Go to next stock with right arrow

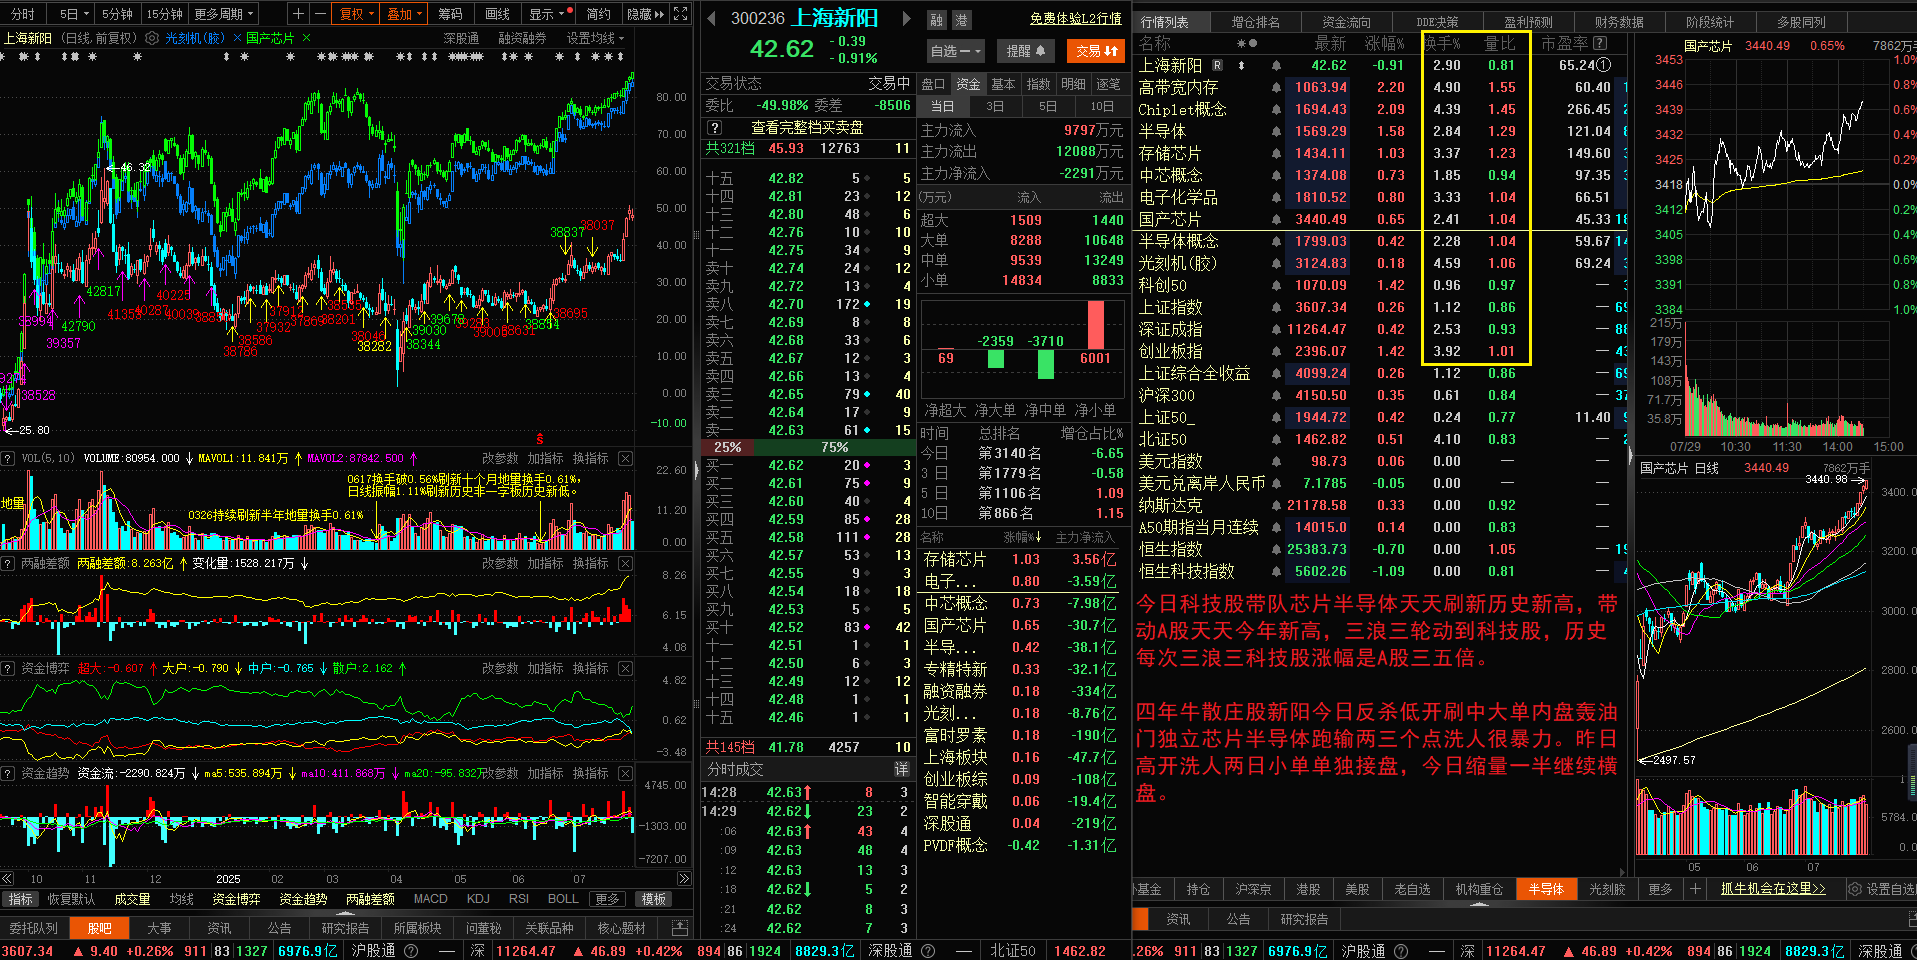(906, 18)
